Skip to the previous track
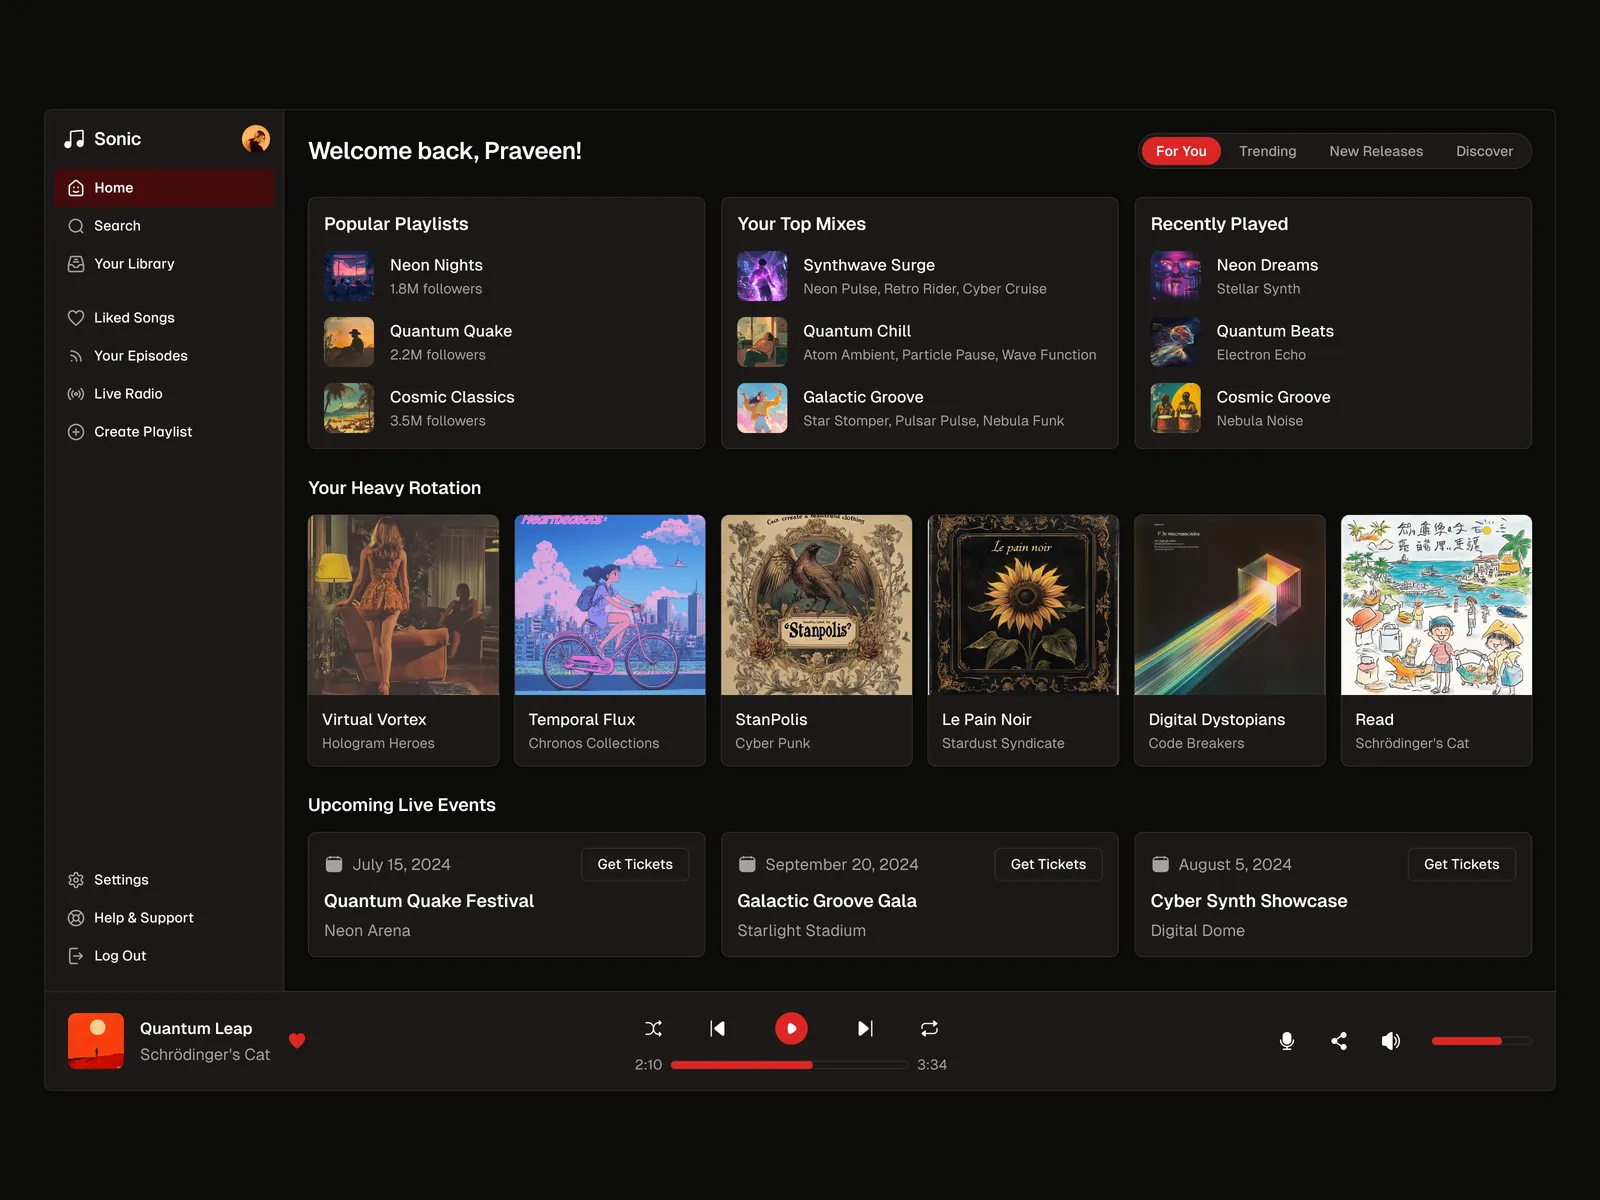Screen dimensions: 1600x1200 coord(717,1028)
